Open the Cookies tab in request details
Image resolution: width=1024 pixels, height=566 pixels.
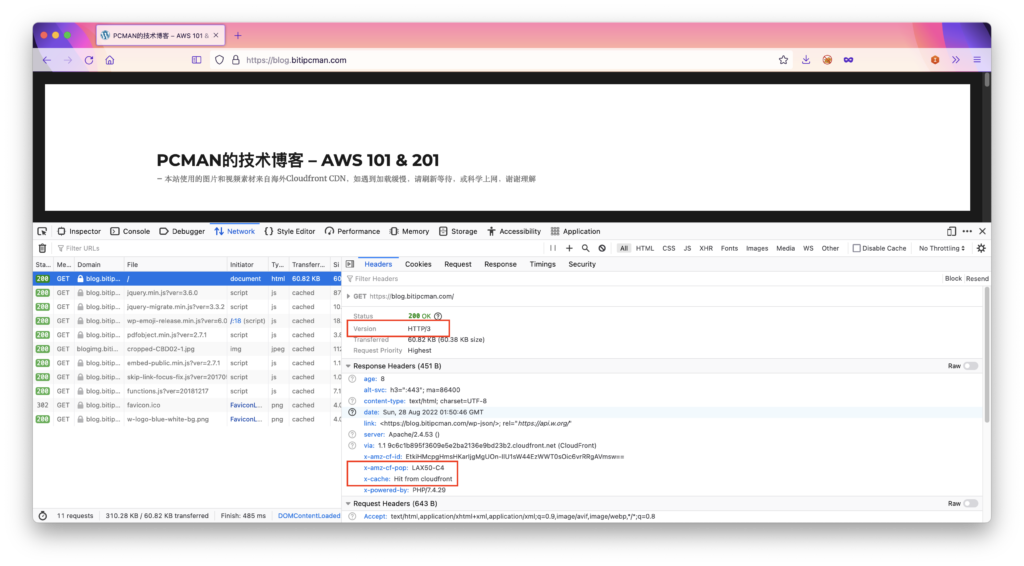pyautogui.click(x=418, y=264)
